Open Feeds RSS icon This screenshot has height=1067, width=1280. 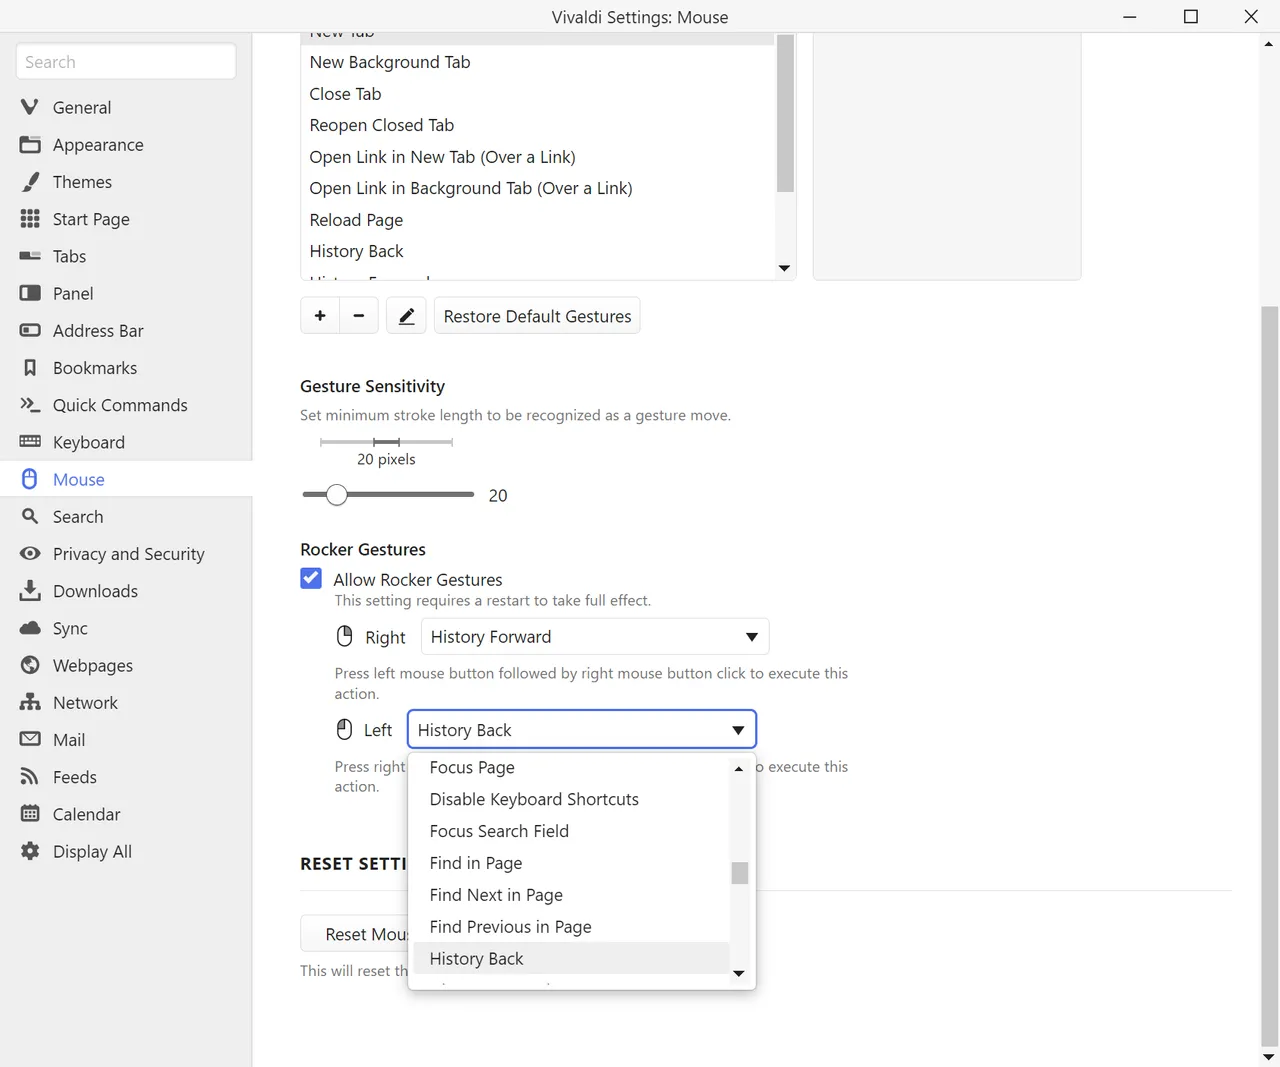click(30, 776)
